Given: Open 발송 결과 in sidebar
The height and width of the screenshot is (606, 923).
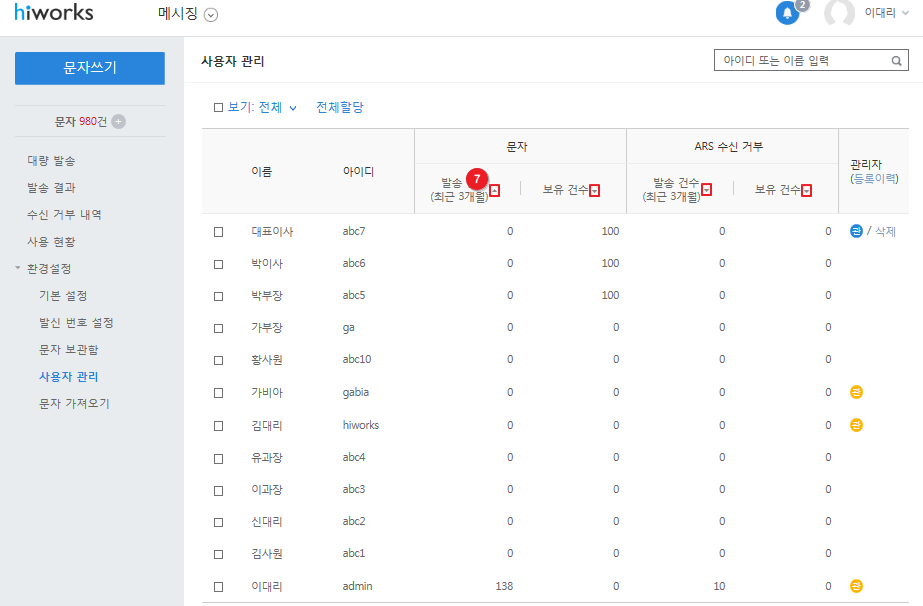Looking at the screenshot, I should (x=51, y=187).
